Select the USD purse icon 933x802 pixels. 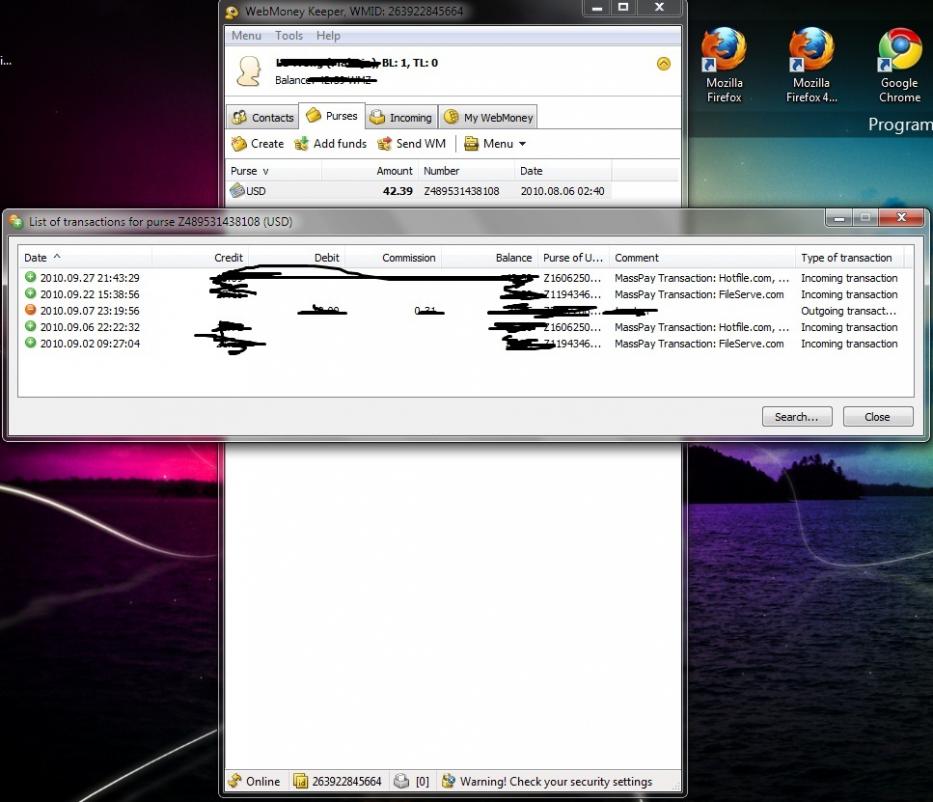(x=237, y=190)
